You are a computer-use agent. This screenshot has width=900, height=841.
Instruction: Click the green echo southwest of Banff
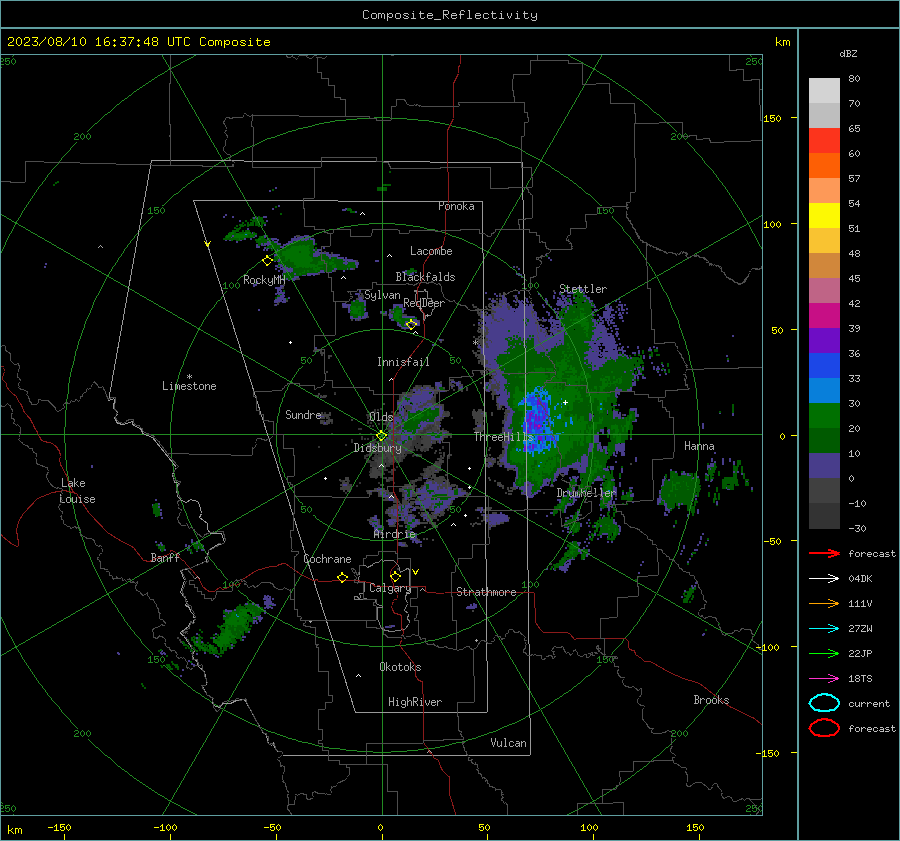[x=230, y=629]
